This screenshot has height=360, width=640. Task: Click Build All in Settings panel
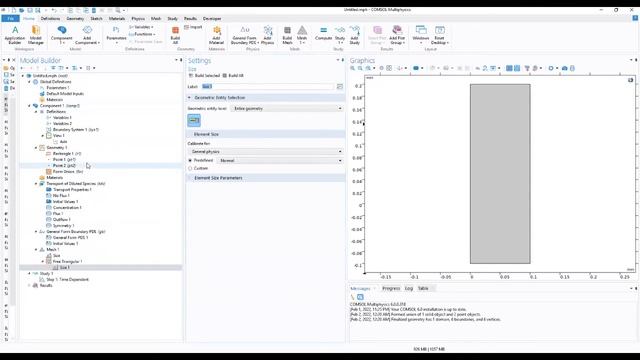point(233,76)
